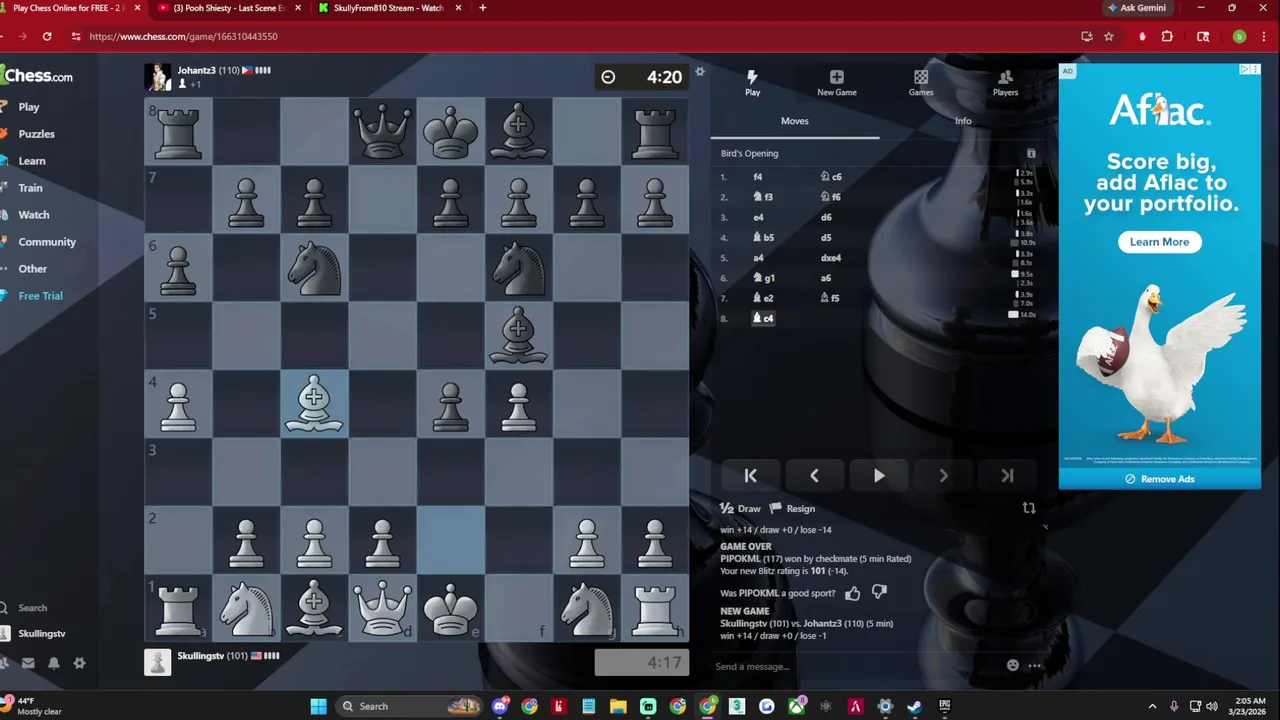Open weather widget showing 44°F
Image resolution: width=1280 pixels, height=720 pixels.
35,706
